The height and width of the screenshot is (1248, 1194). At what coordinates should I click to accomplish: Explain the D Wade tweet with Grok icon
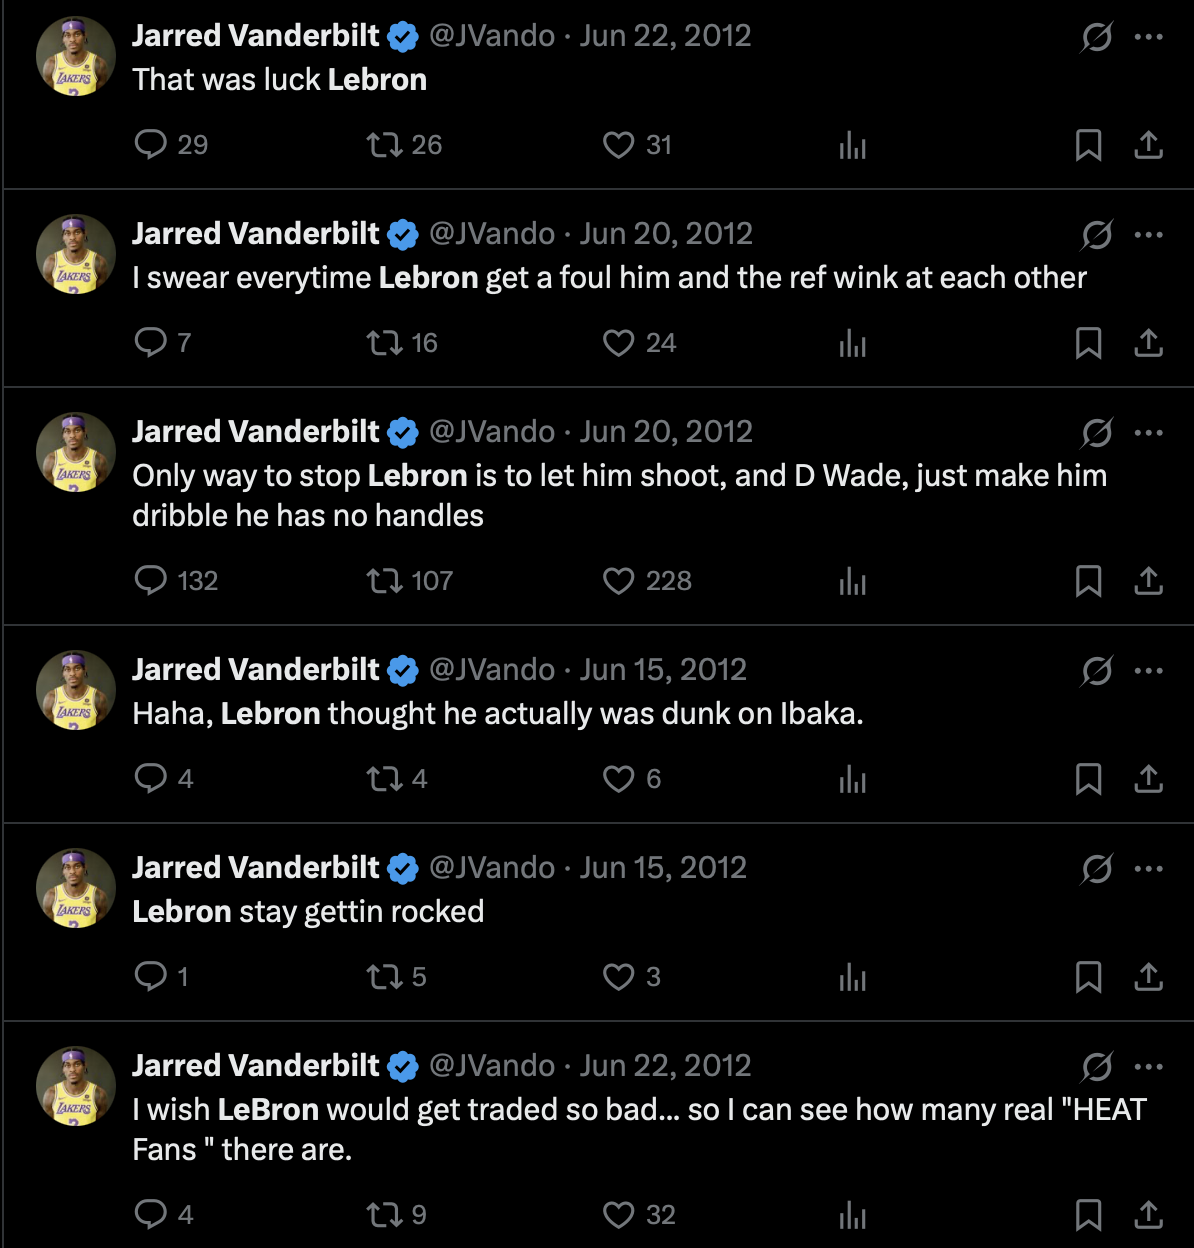(x=1097, y=433)
